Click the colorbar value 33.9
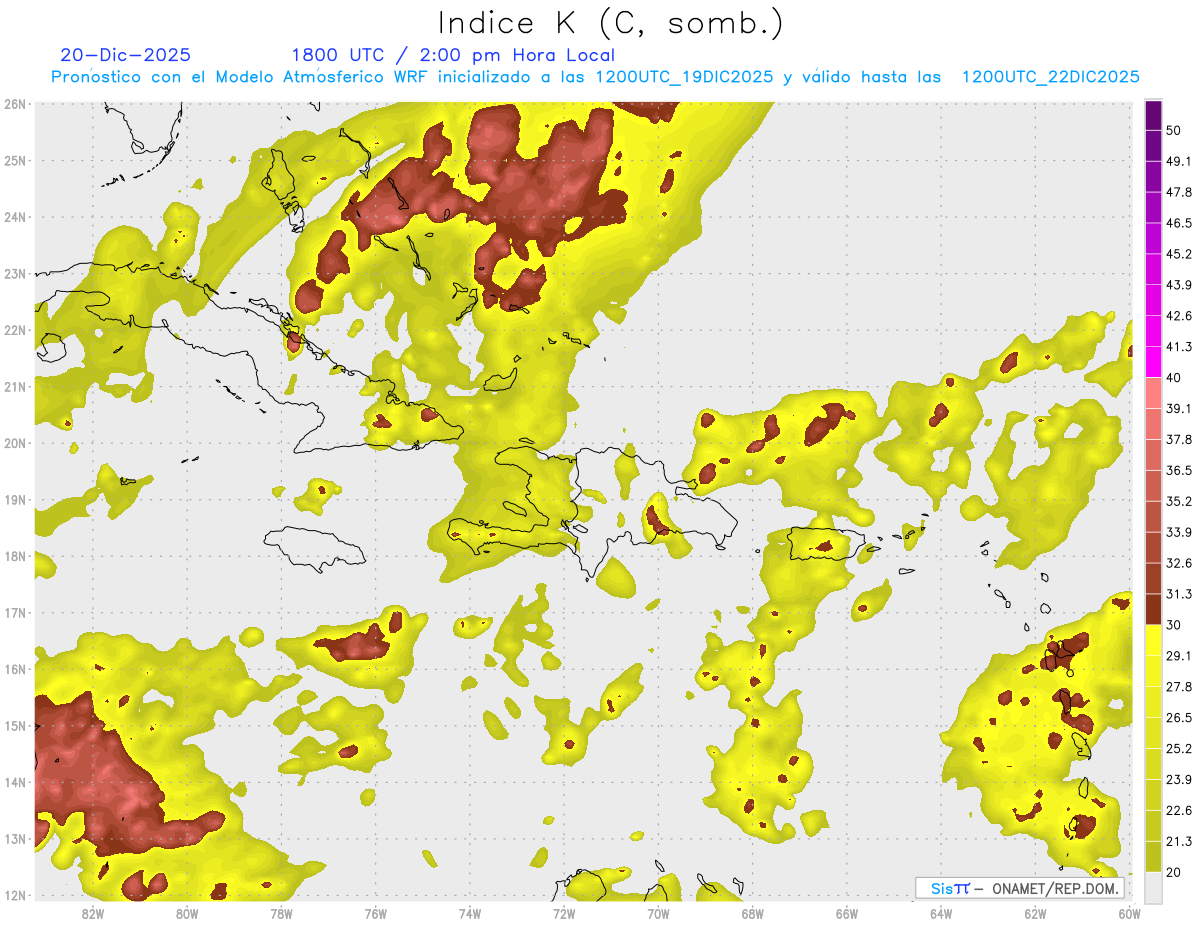1200x927 pixels. pyautogui.click(x=1178, y=532)
